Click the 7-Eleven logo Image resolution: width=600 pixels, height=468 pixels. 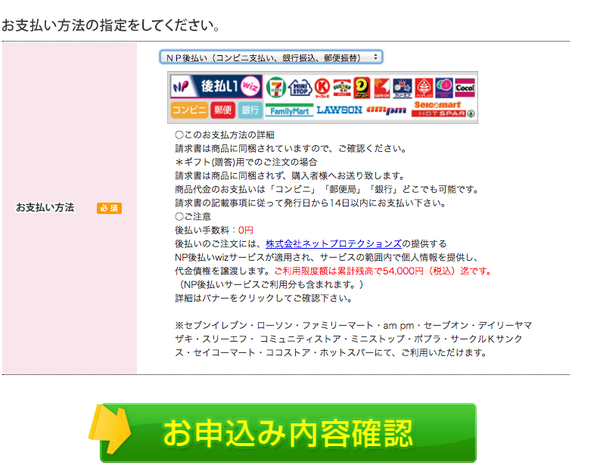pos(276,87)
